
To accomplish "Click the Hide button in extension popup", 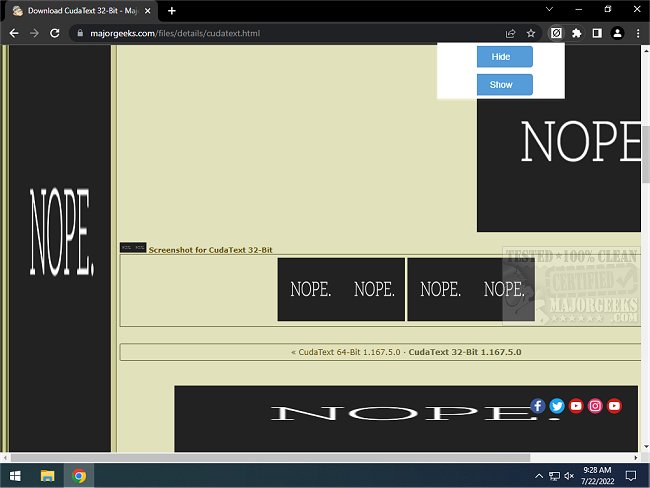I will click(504, 57).
